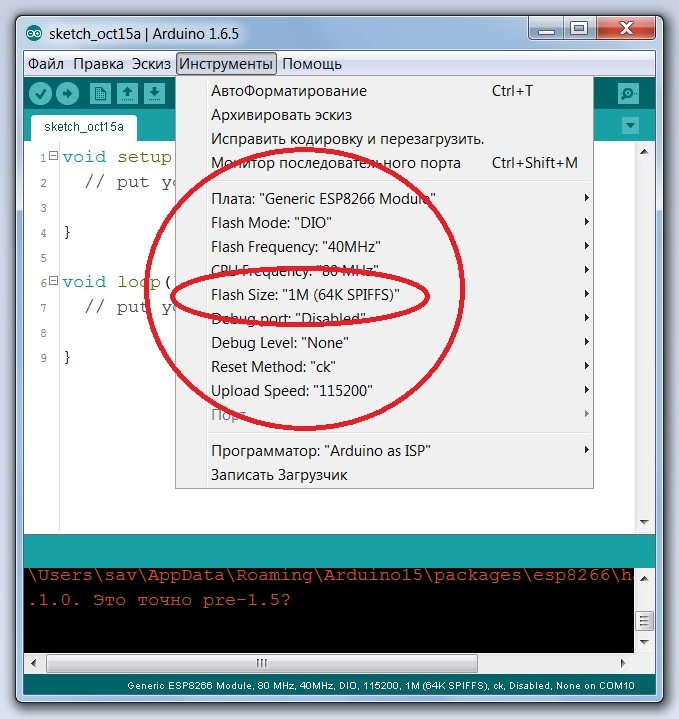Click horizontal scrollbar right arrow

coord(623,663)
